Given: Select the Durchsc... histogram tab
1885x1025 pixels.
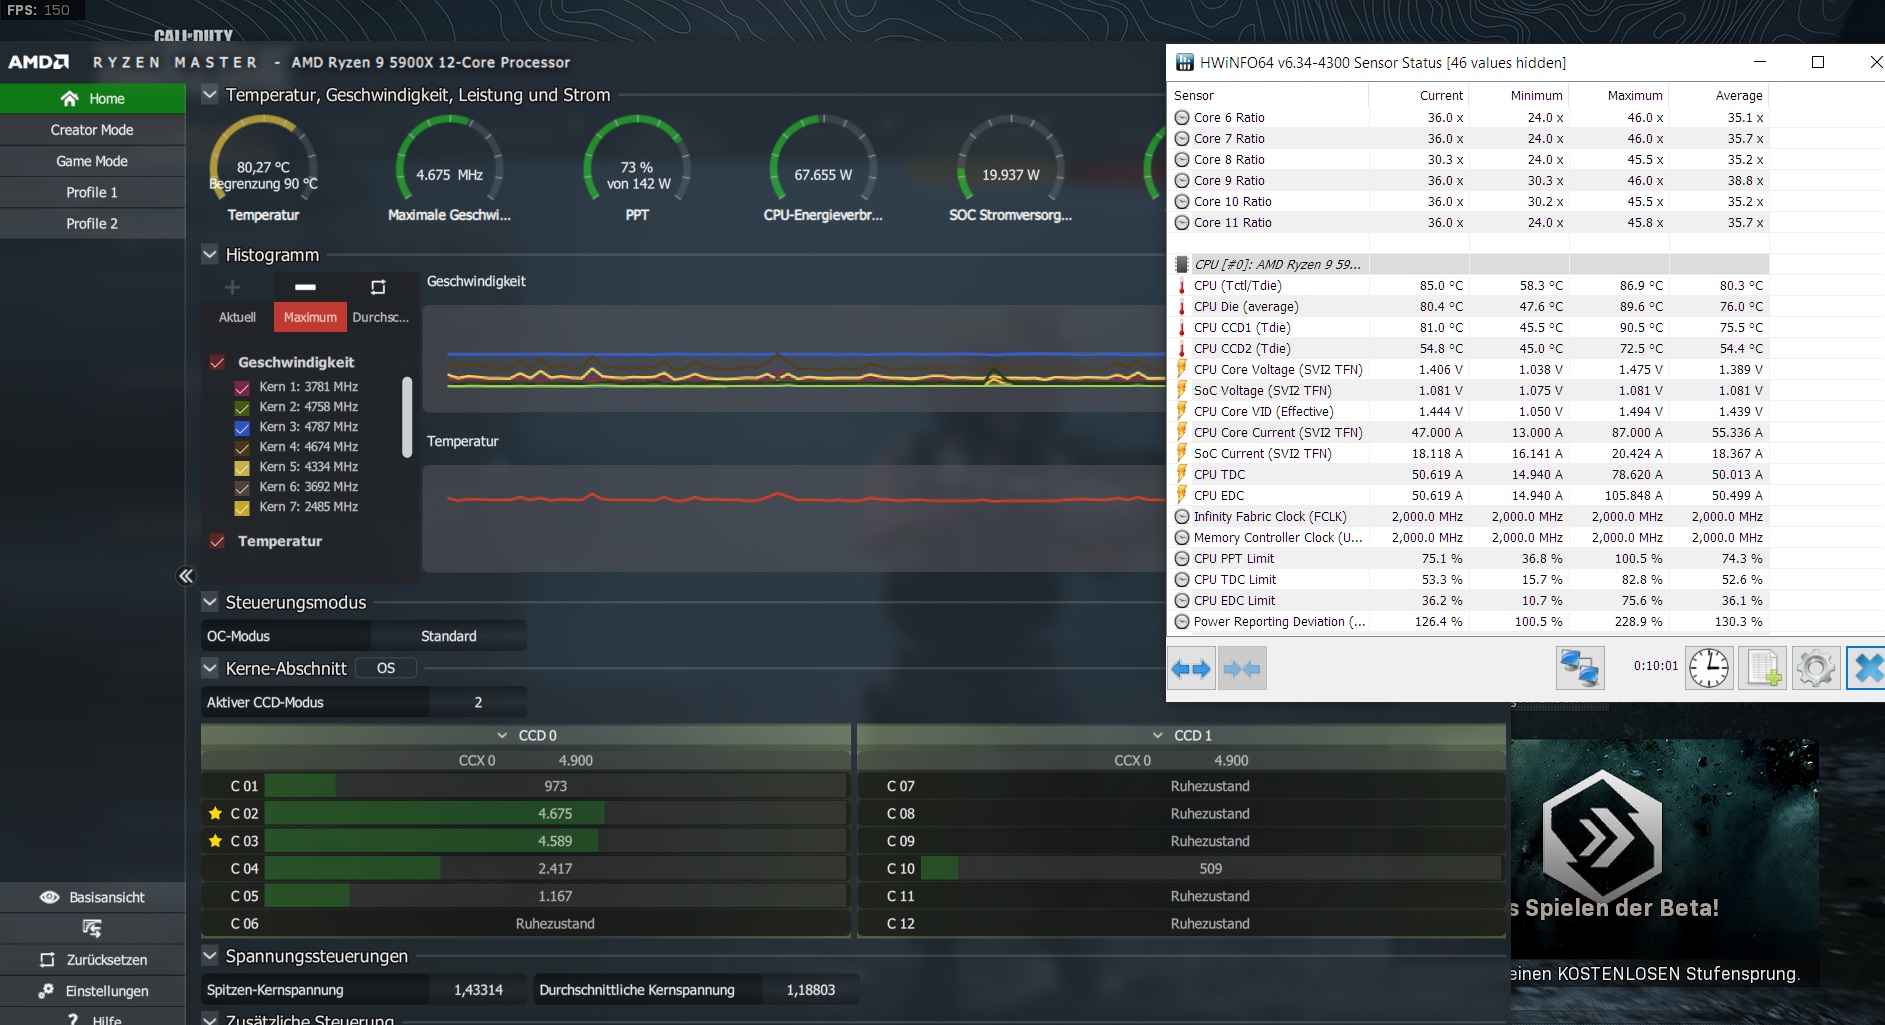Looking at the screenshot, I should (x=381, y=317).
